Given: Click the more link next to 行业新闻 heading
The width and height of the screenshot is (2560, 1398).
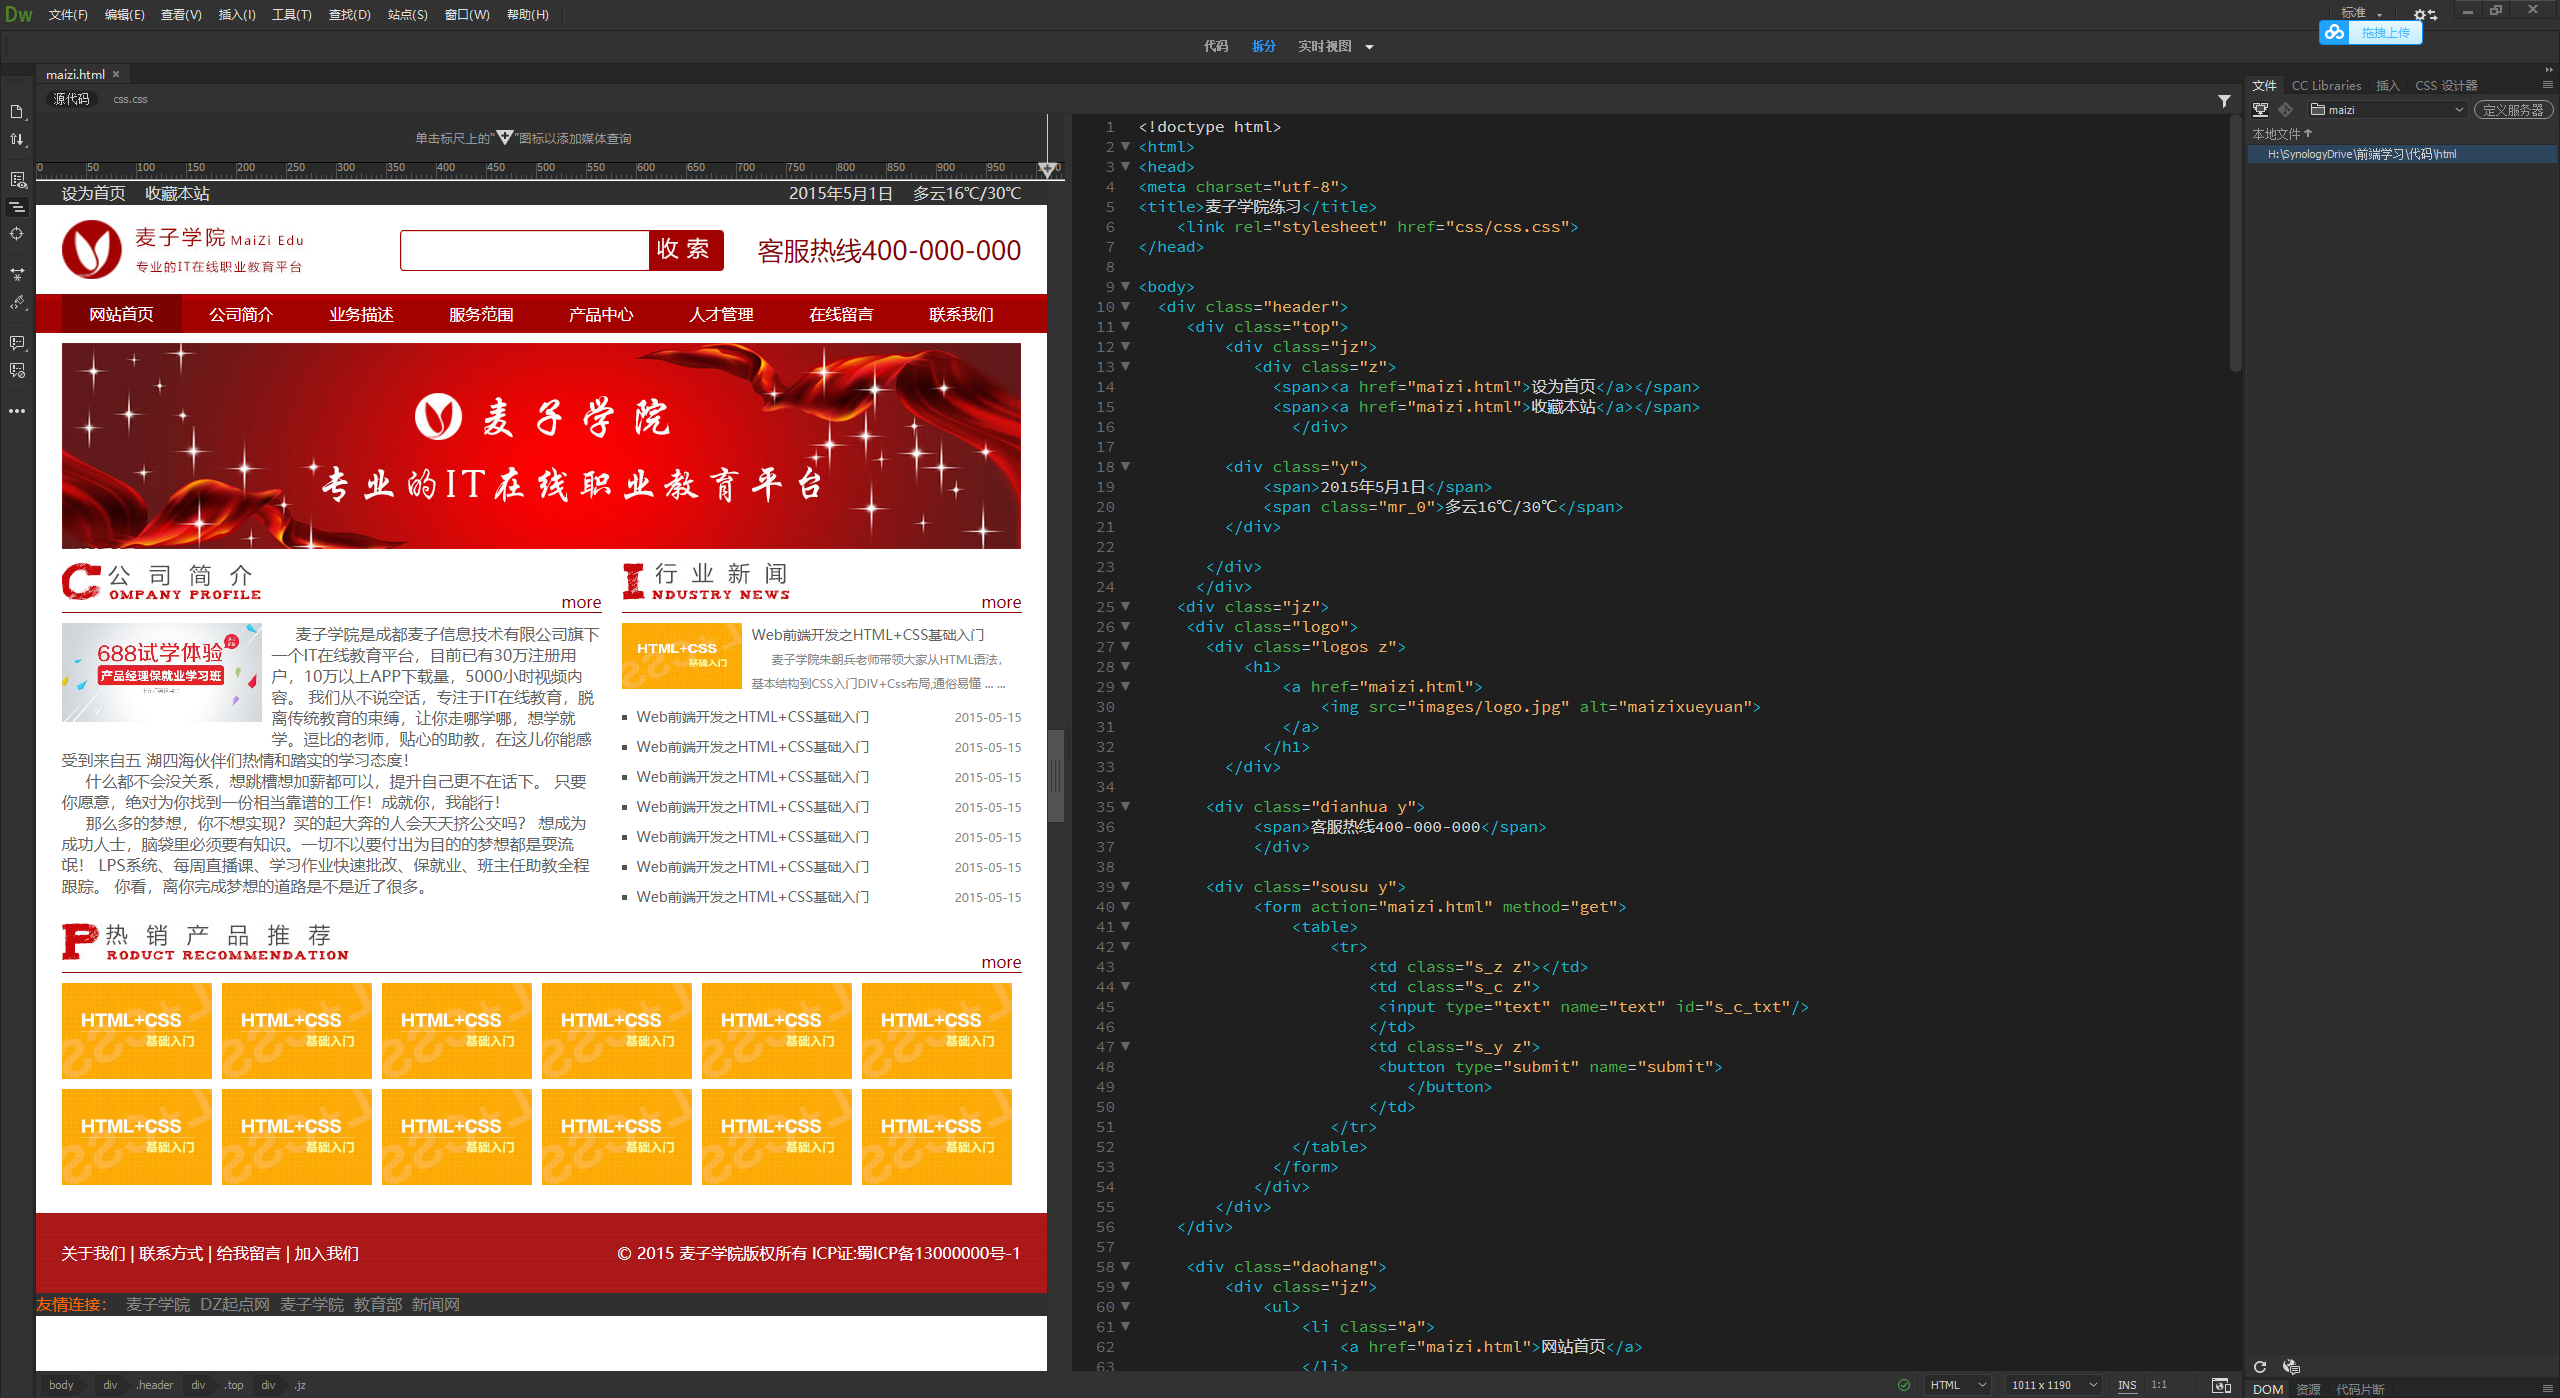Looking at the screenshot, I should (1001, 602).
